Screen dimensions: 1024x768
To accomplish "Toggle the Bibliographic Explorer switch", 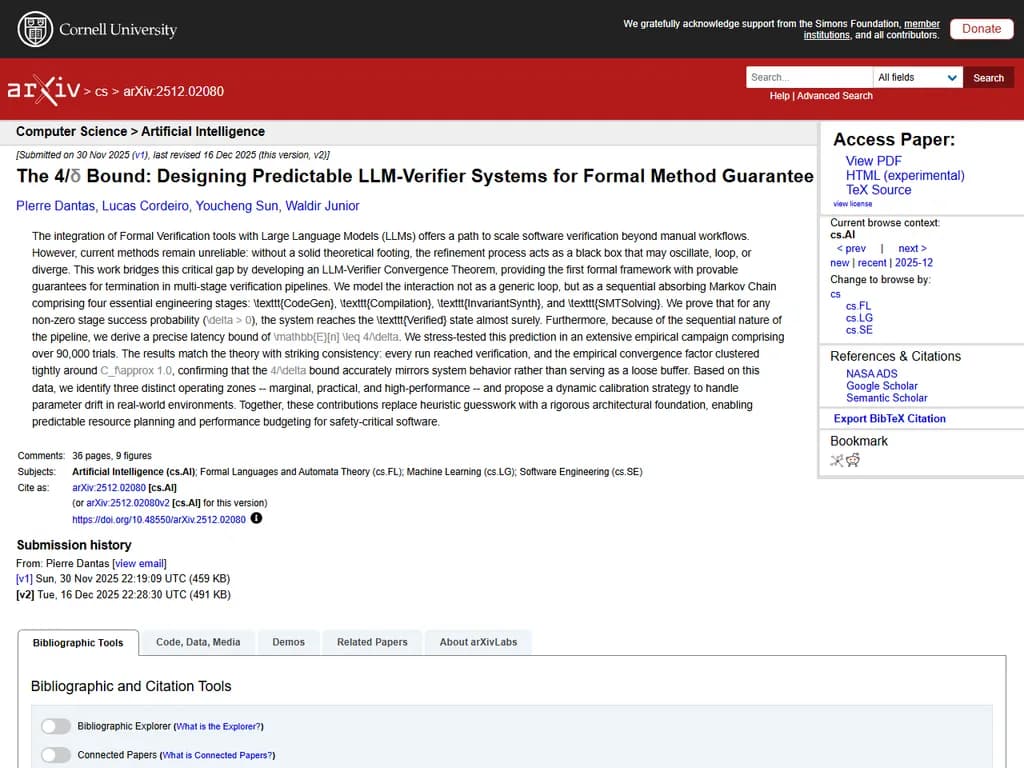I will coord(56,726).
